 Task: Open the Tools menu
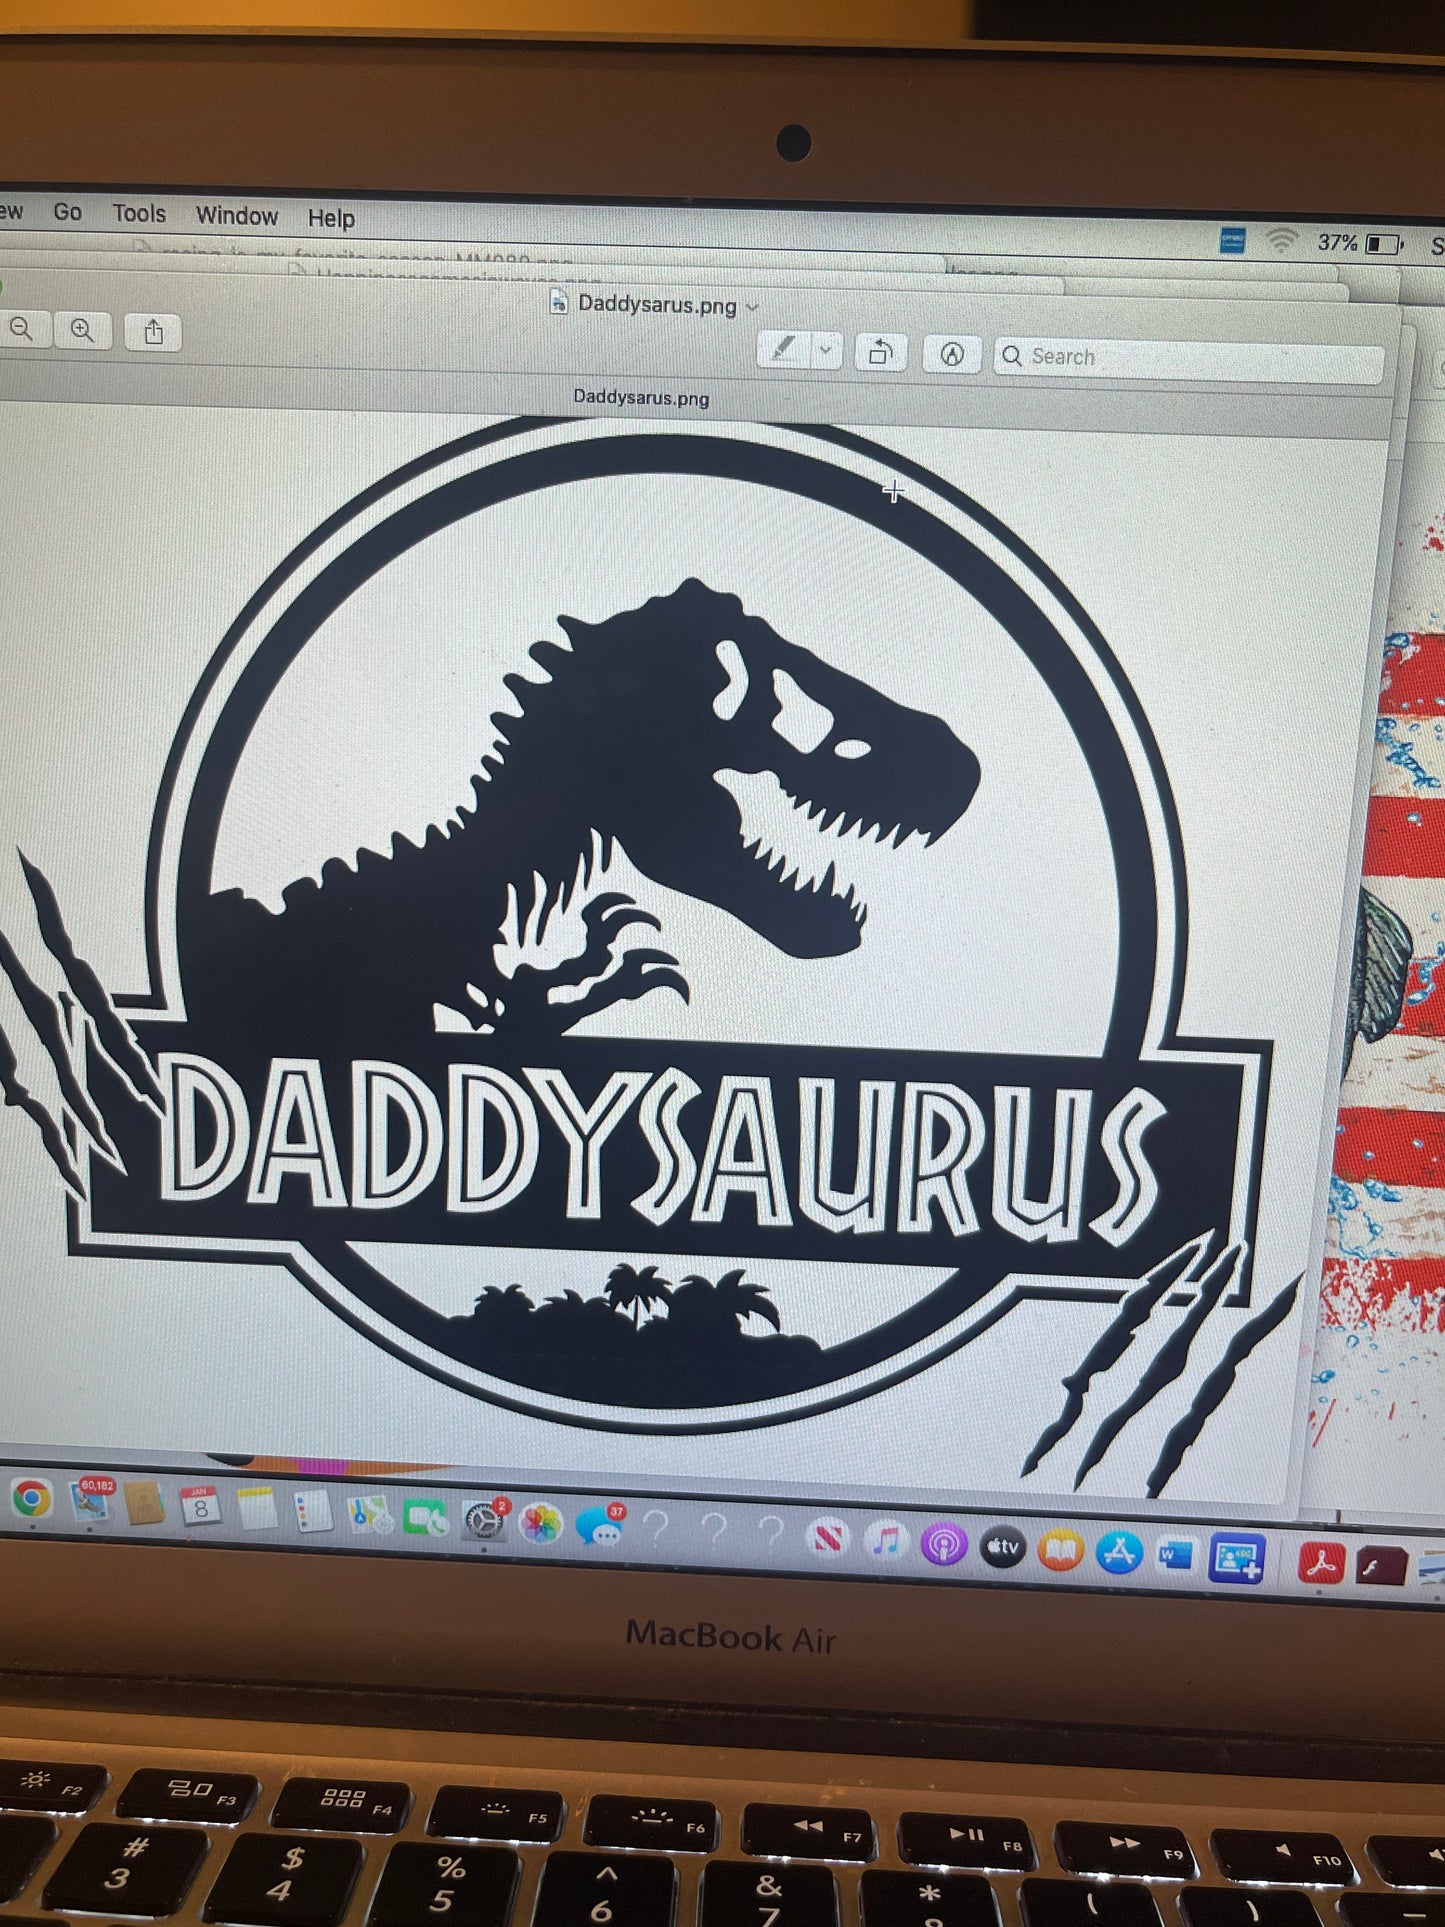point(138,214)
